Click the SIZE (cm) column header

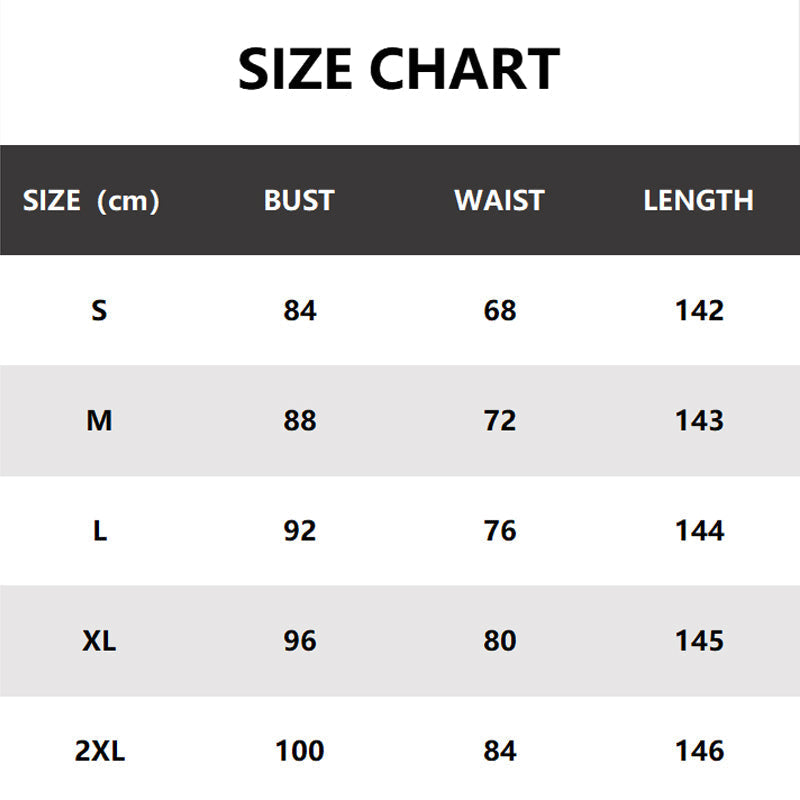[91, 201]
